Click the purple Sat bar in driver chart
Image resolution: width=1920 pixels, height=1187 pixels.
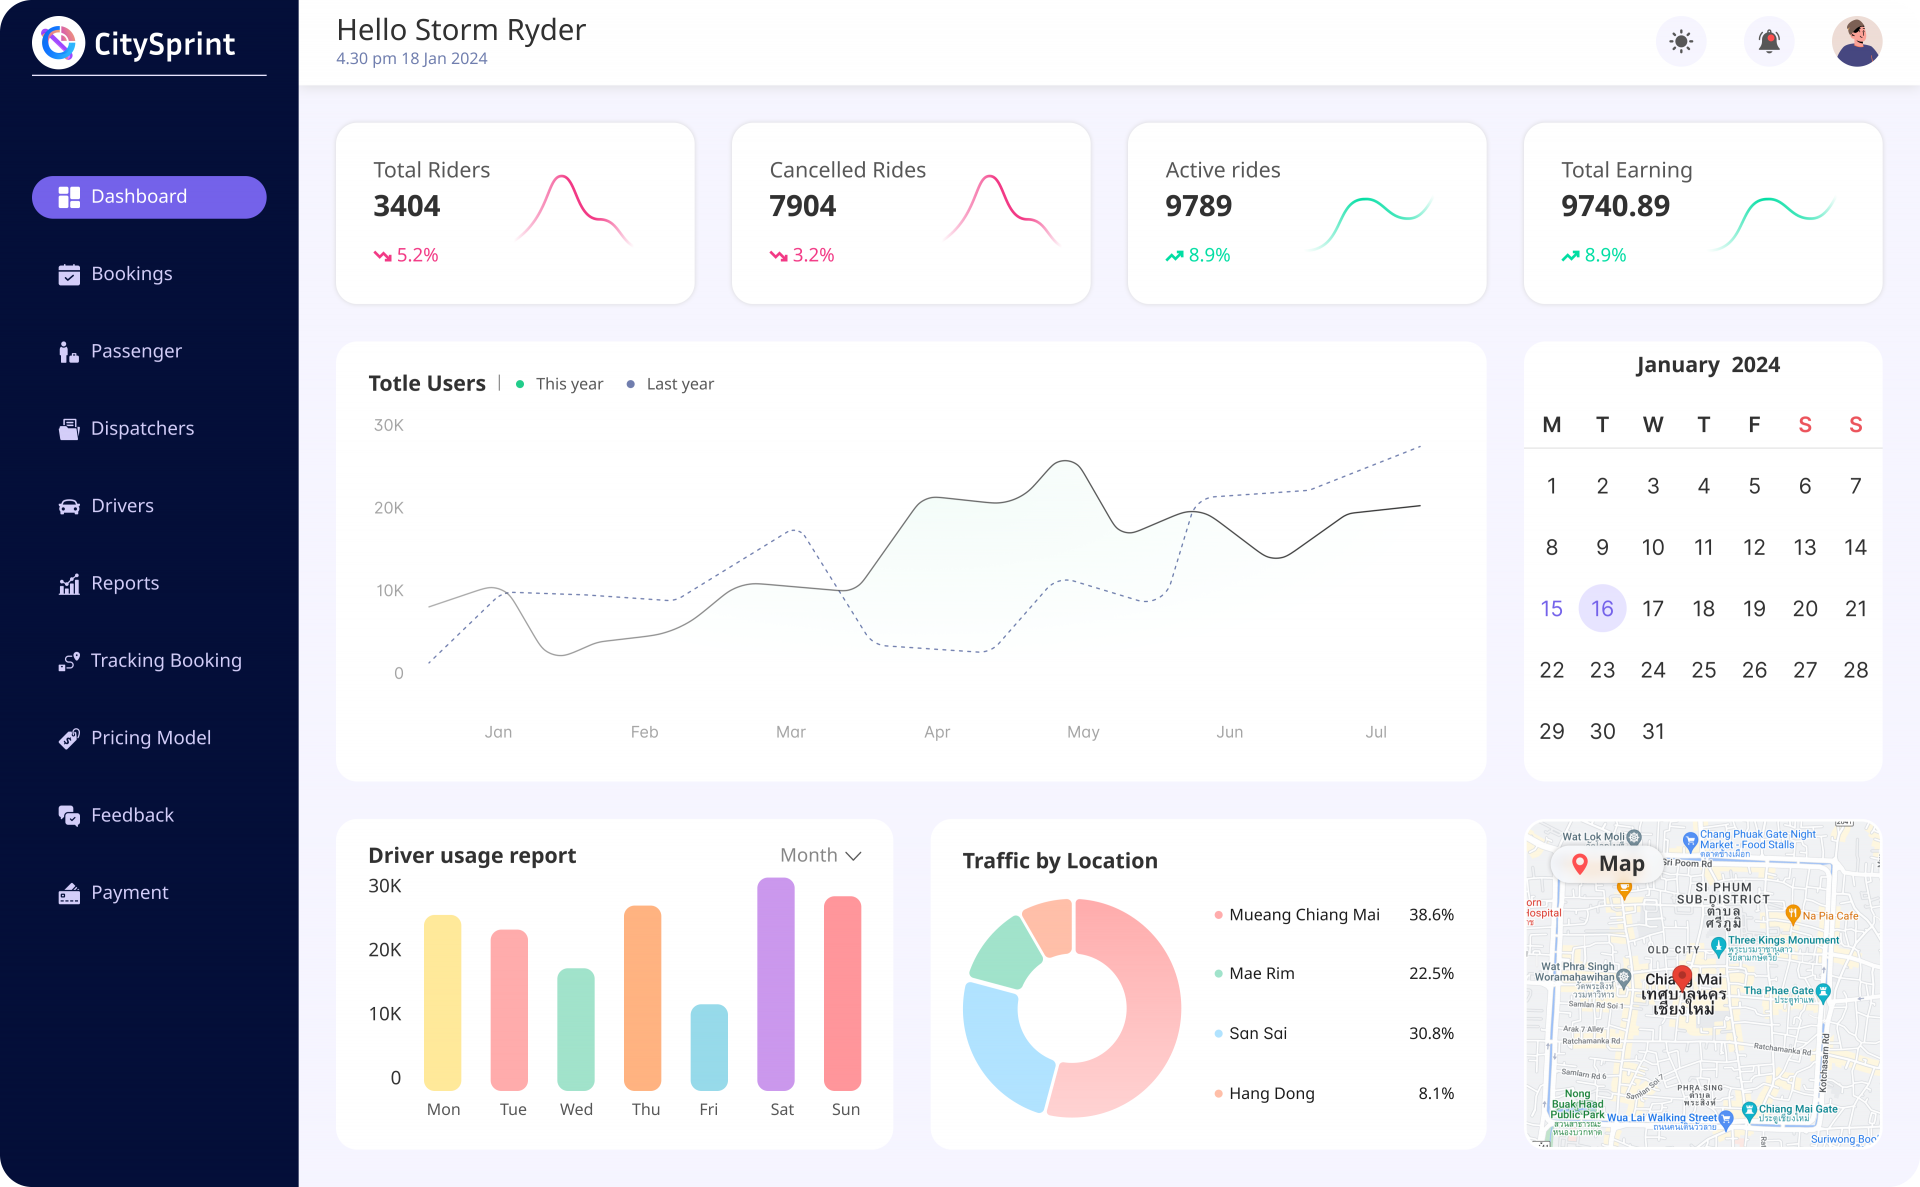point(776,984)
